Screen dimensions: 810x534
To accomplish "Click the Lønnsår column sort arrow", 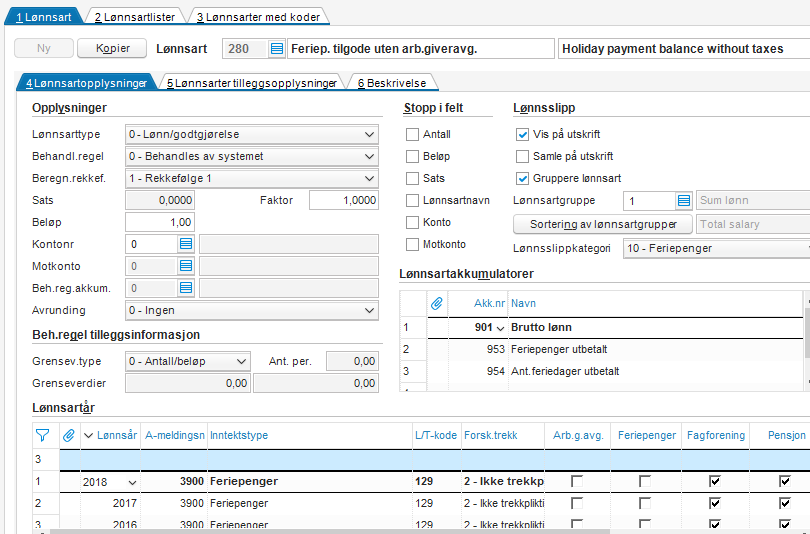I will [x=88, y=436].
